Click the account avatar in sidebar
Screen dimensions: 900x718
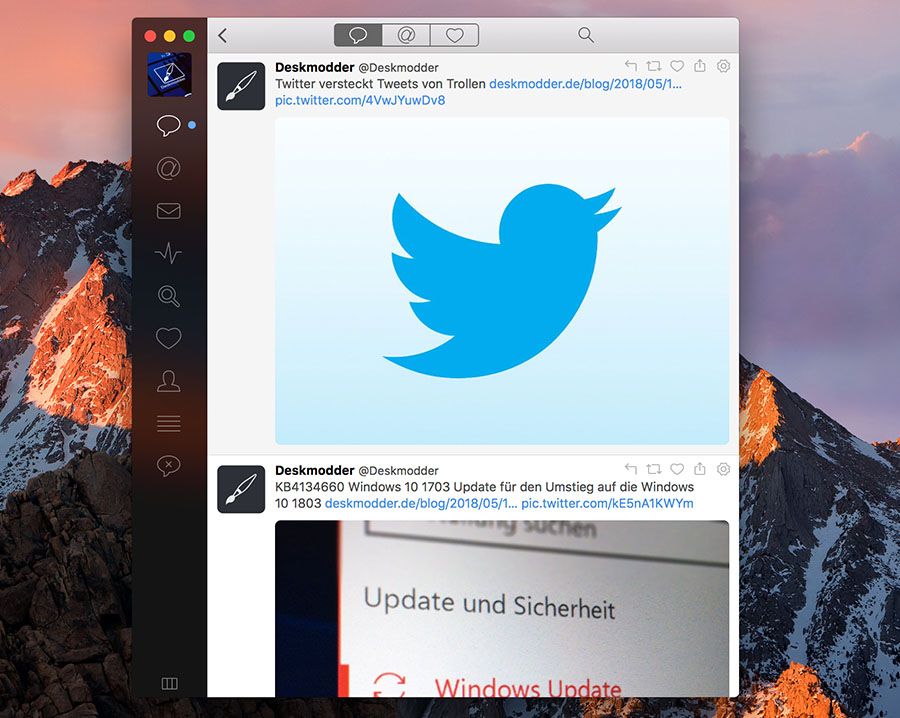coord(169,75)
